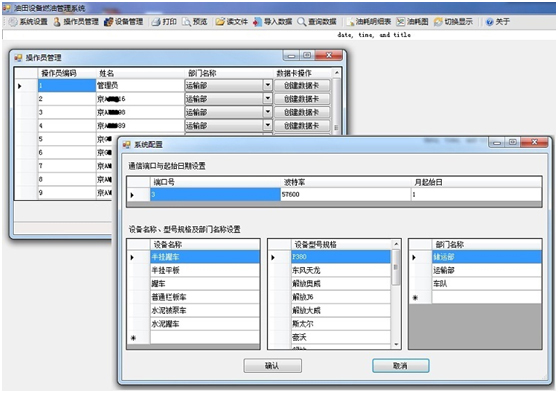The image size is (558, 393).
Task: Select the highlighted first 部门名称 list row
Action: coord(486,257)
